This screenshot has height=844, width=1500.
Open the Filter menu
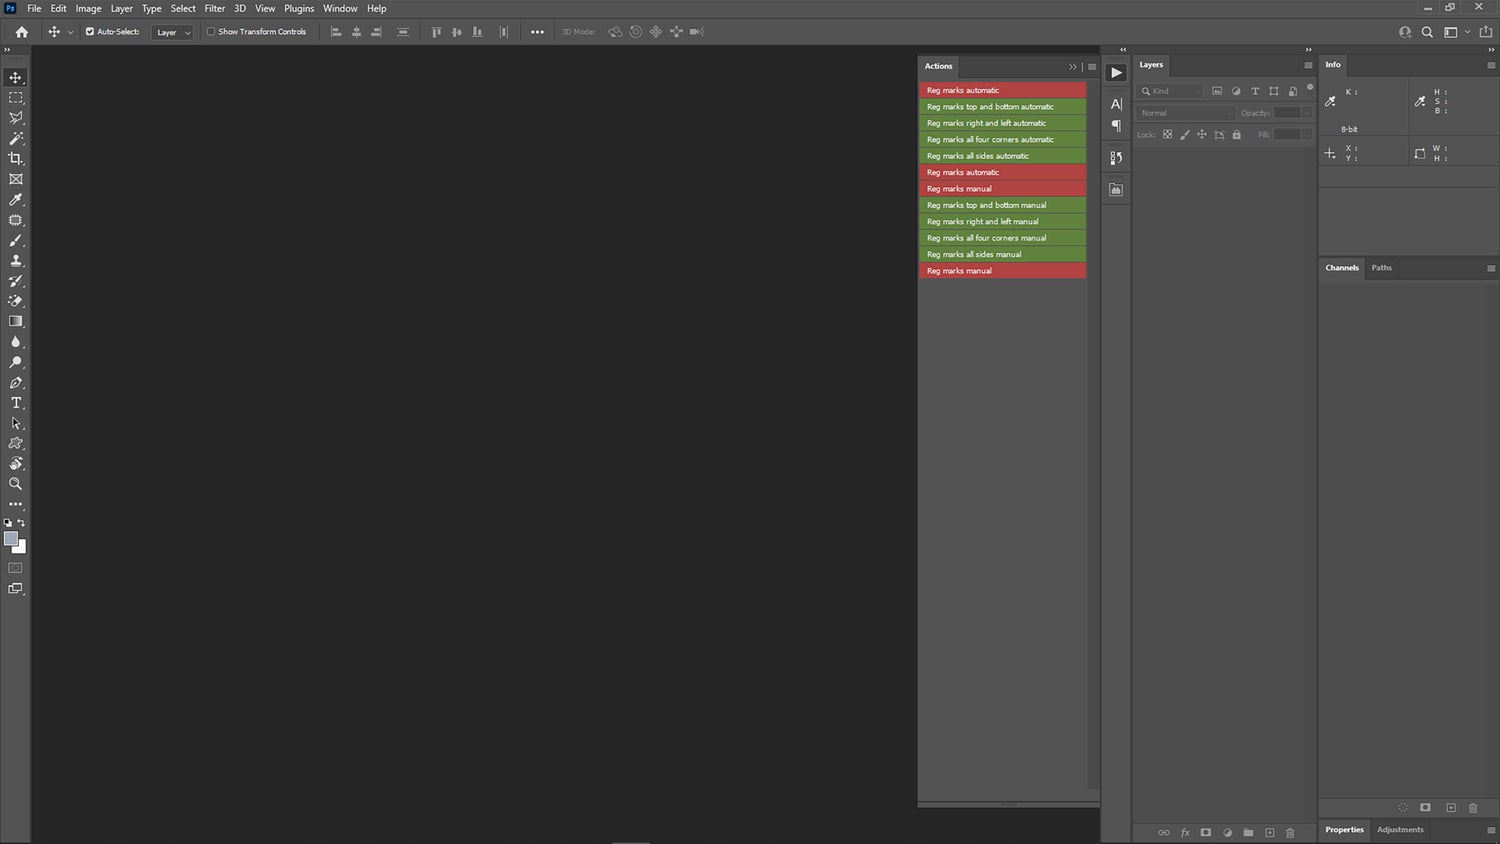click(214, 8)
